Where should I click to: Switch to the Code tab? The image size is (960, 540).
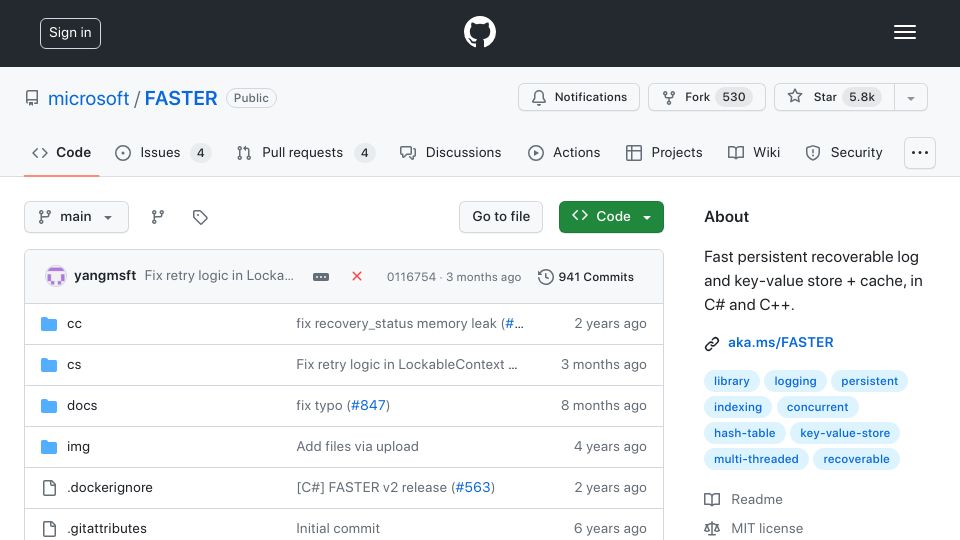pos(61,152)
